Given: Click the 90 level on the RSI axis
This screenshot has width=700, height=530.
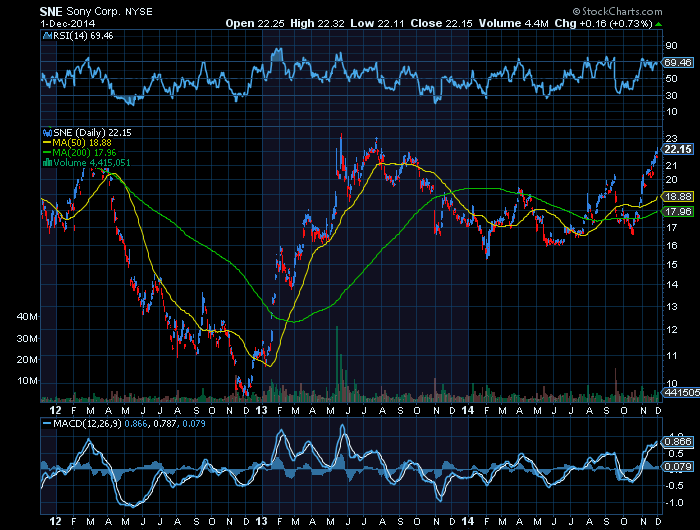Looking at the screenshot, I should click(671, 46).
